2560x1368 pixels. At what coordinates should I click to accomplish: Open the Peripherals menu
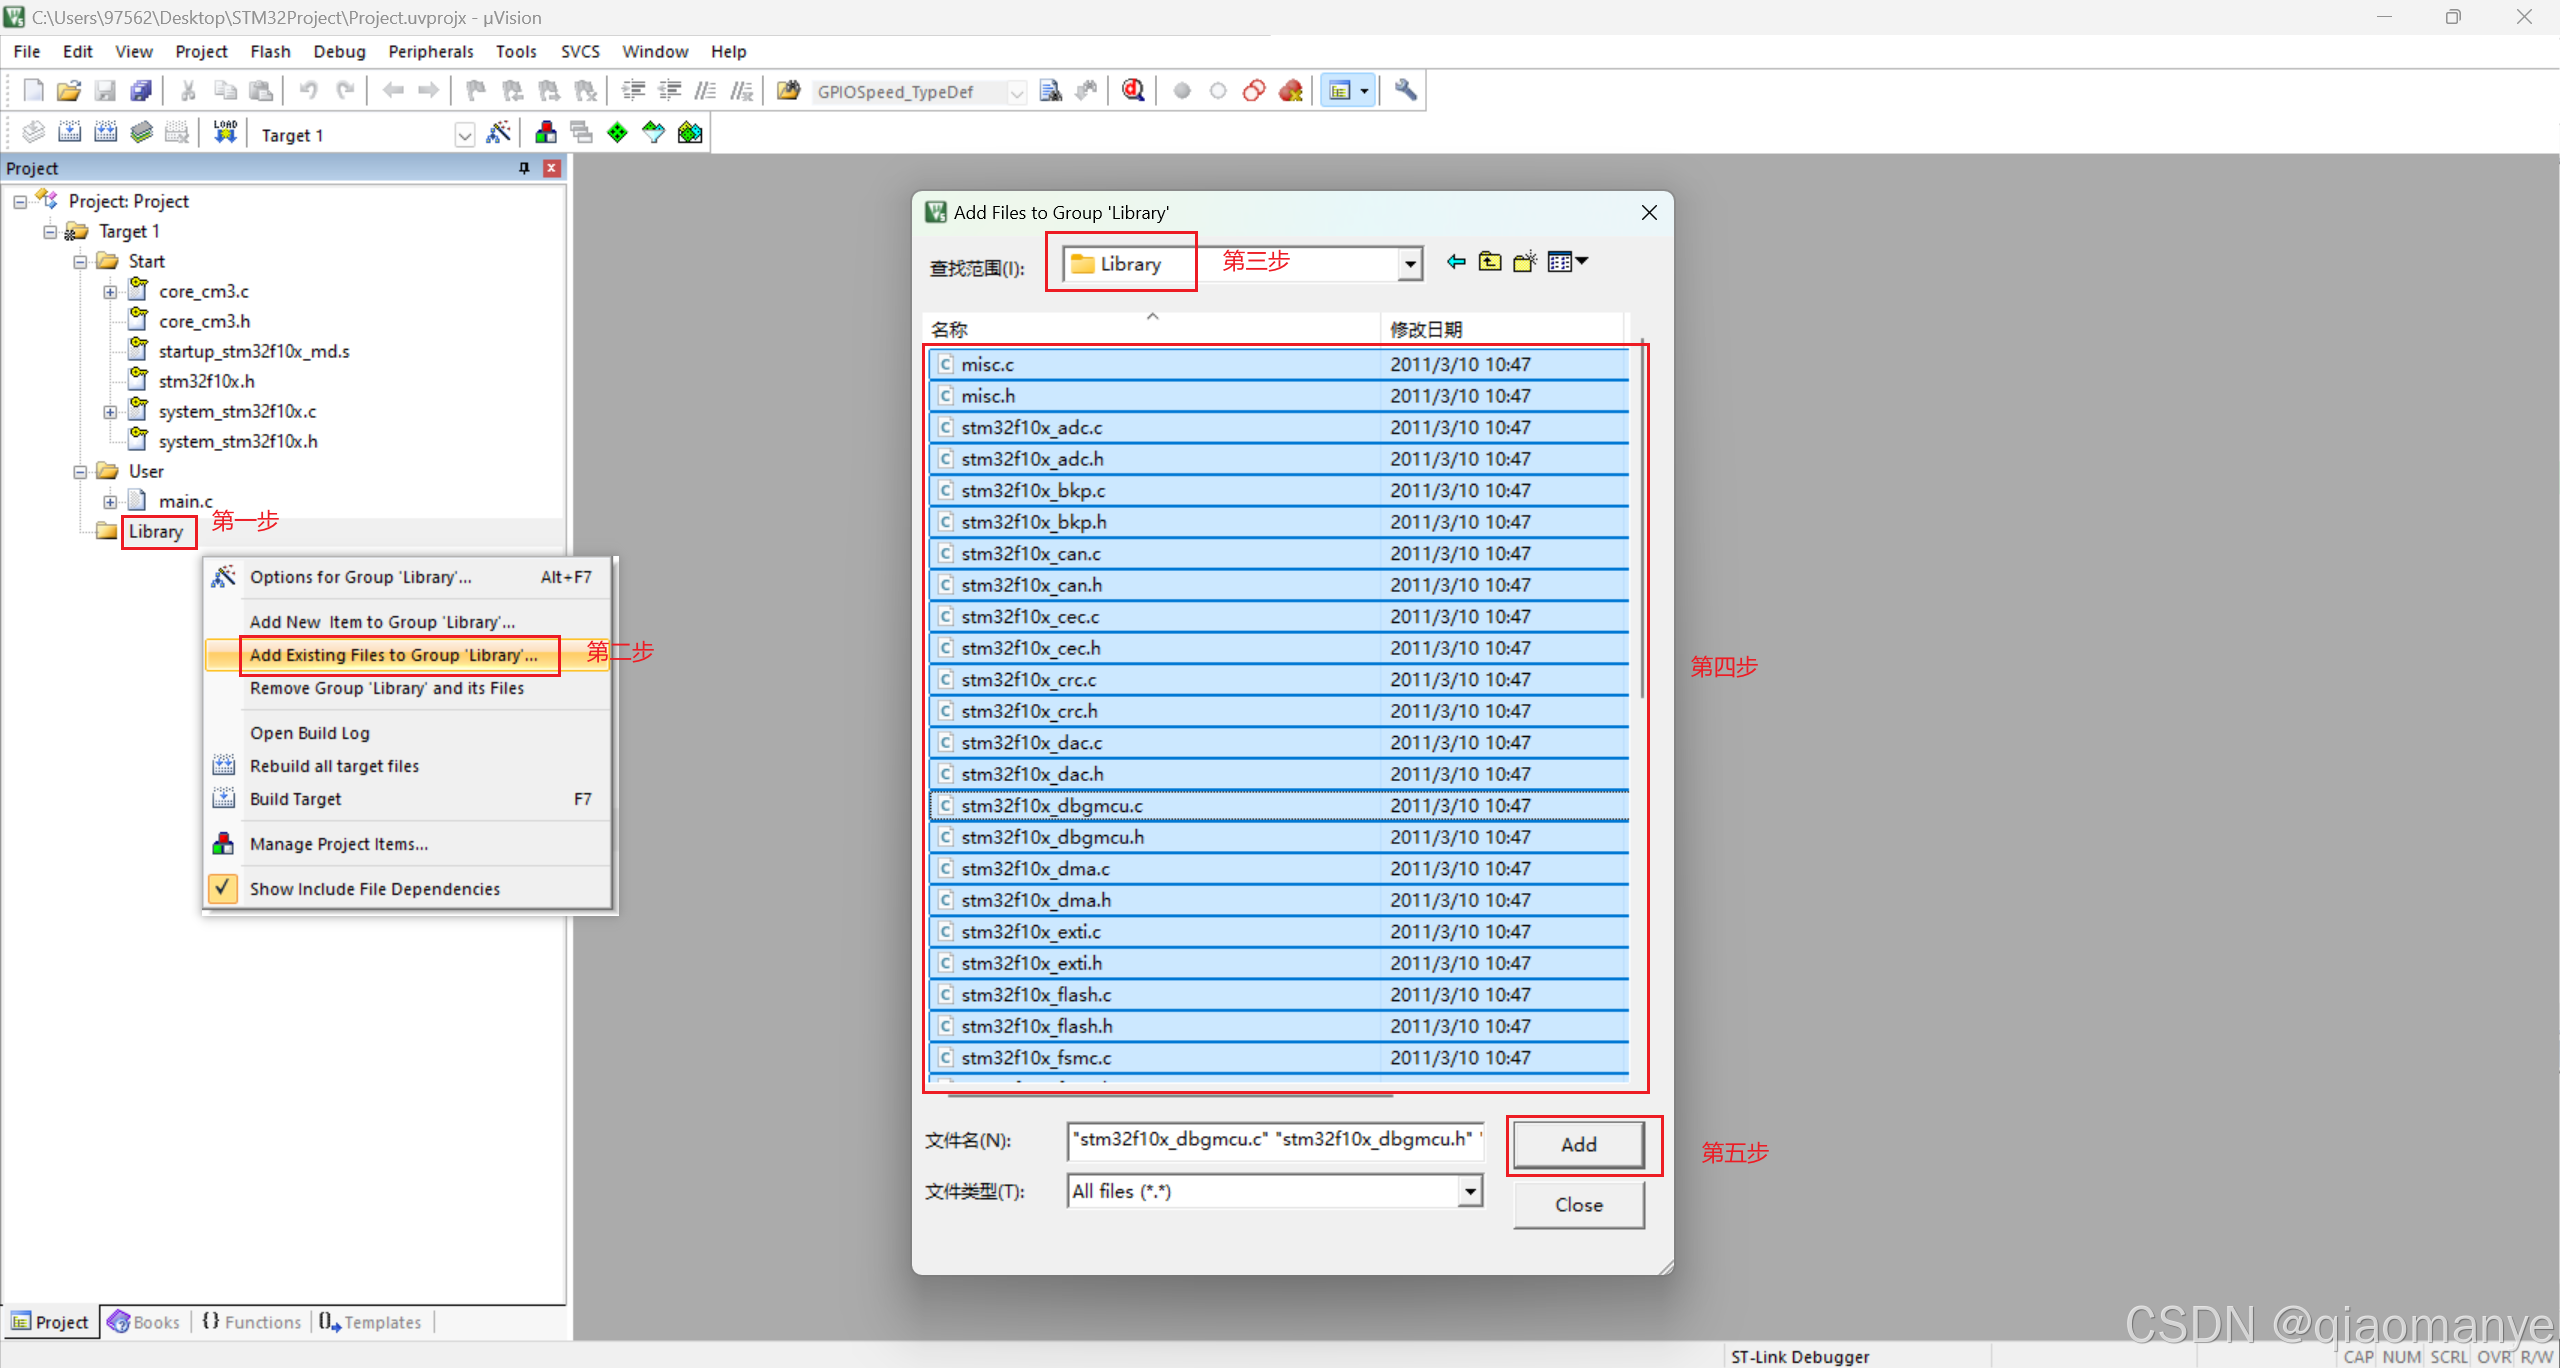[x=430, y=51]
